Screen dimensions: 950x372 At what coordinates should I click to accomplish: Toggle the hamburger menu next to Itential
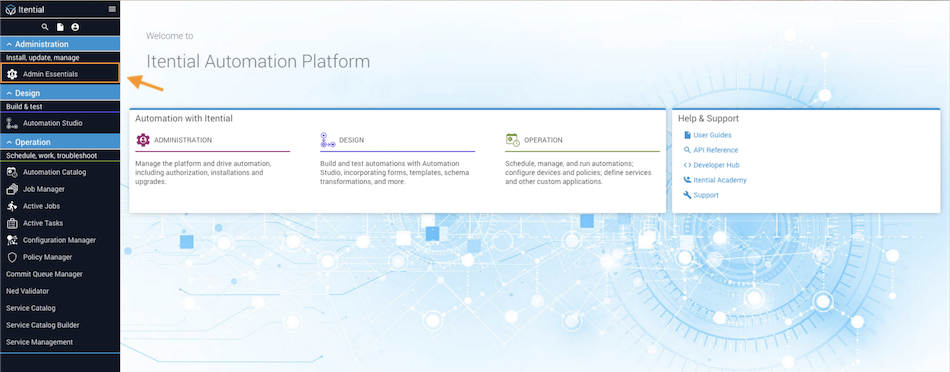point(112,9)
